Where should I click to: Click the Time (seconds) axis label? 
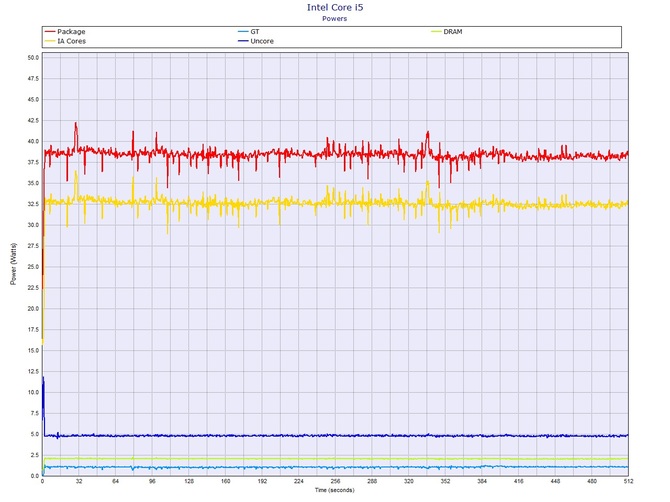[335, 490]
